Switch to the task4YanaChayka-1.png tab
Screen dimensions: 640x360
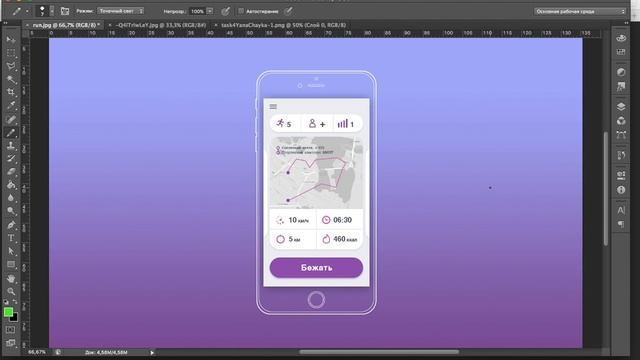(x=283, y=25)
